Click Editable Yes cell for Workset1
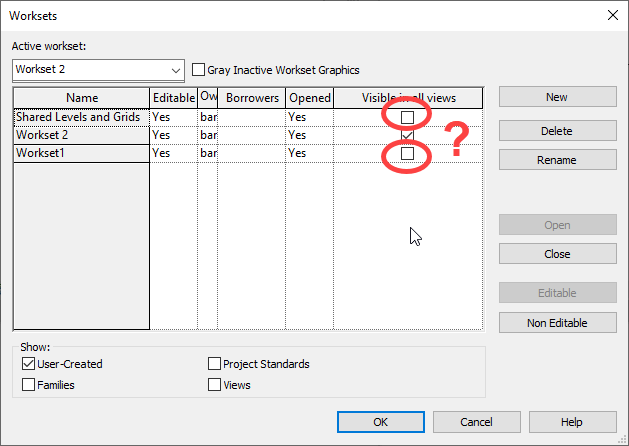This screenshot has height=446, width=629. pos(173,153)
